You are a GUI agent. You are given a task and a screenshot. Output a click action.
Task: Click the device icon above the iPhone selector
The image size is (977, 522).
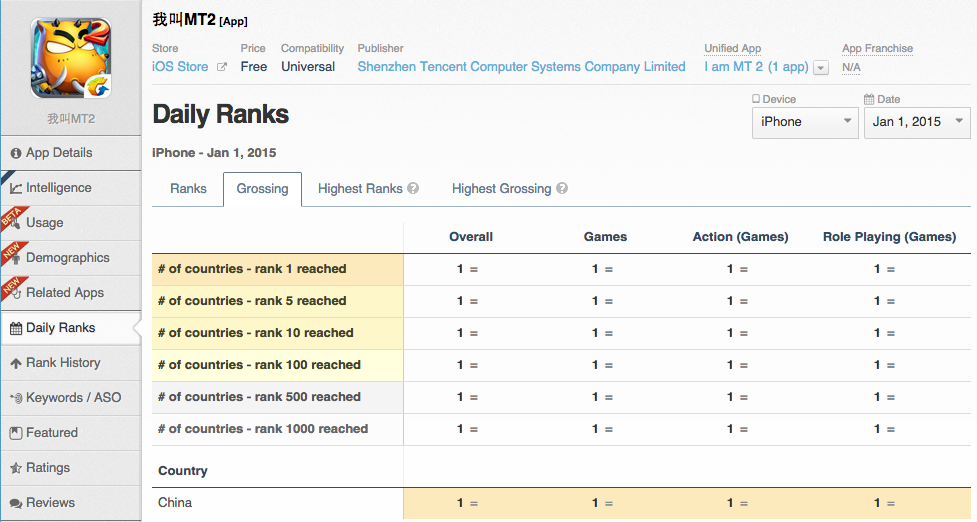pyautogui.click(x=756, y=98)
